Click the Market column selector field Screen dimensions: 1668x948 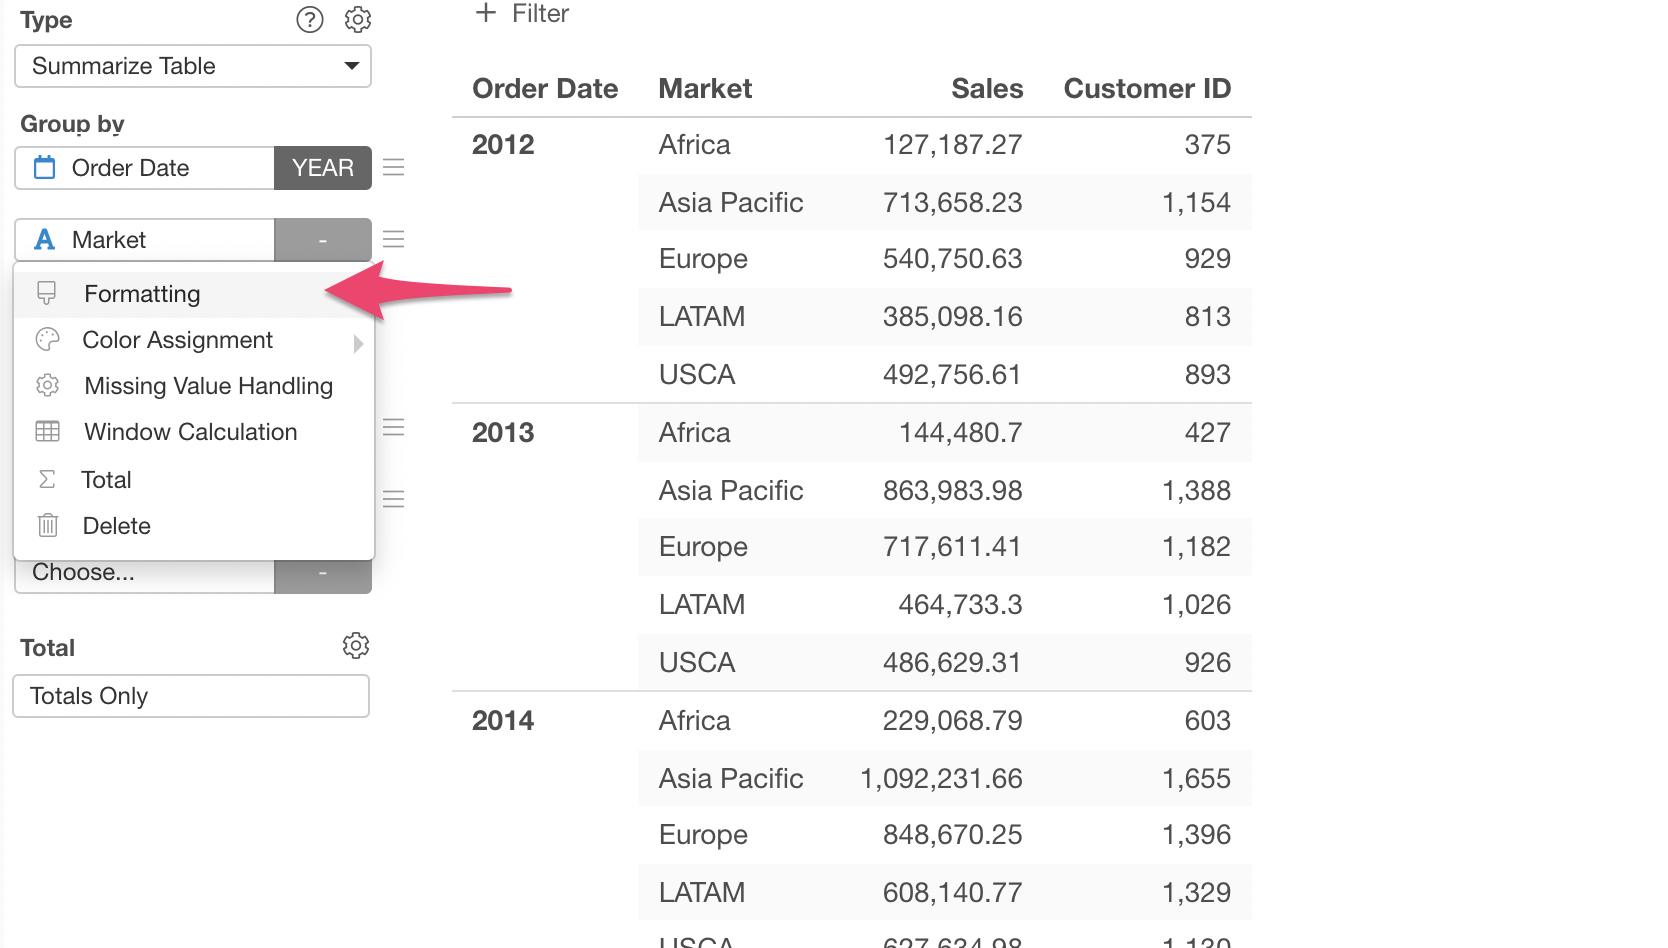(145, 240)
